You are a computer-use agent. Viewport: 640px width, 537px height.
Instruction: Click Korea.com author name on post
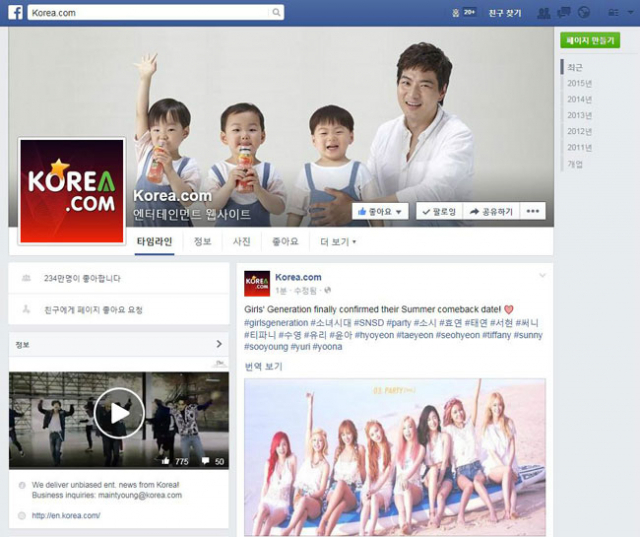pos(298,277)
